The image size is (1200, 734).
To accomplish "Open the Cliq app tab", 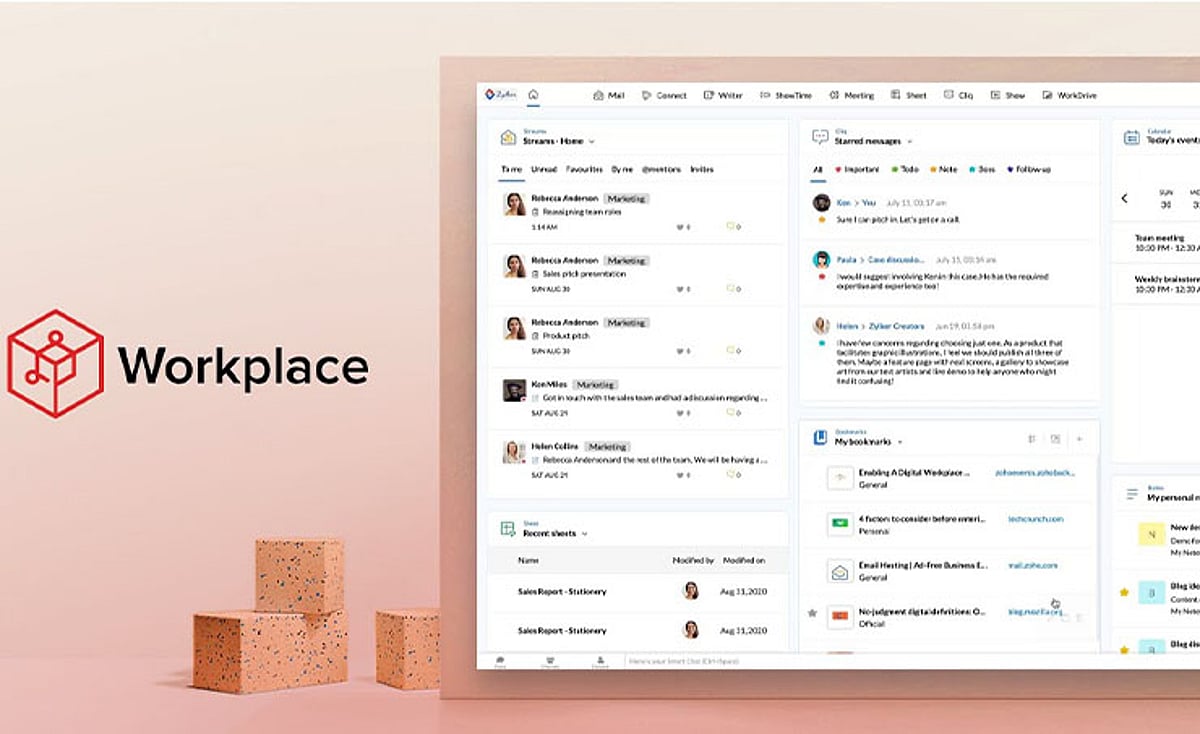I will tap(958, 95).
